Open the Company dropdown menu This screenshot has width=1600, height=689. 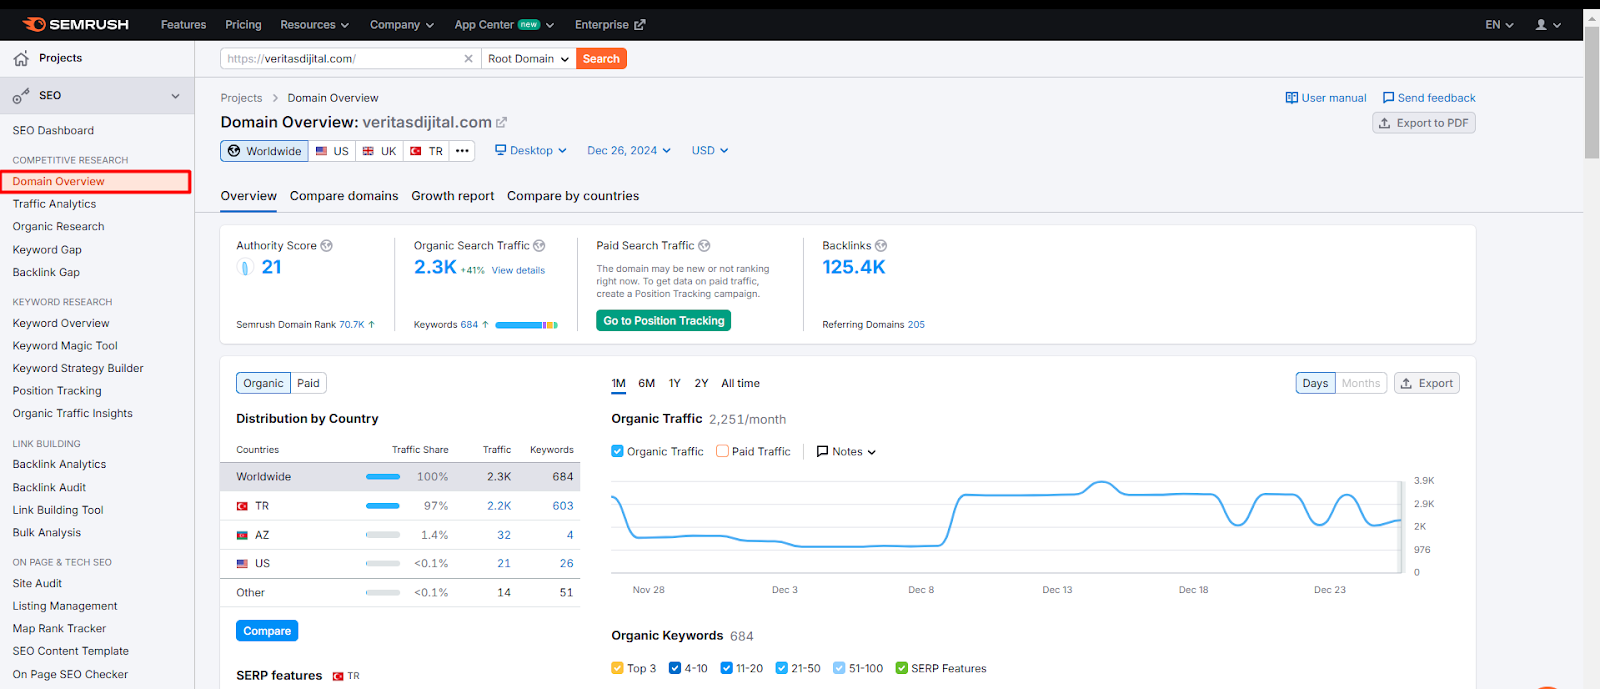402,25
